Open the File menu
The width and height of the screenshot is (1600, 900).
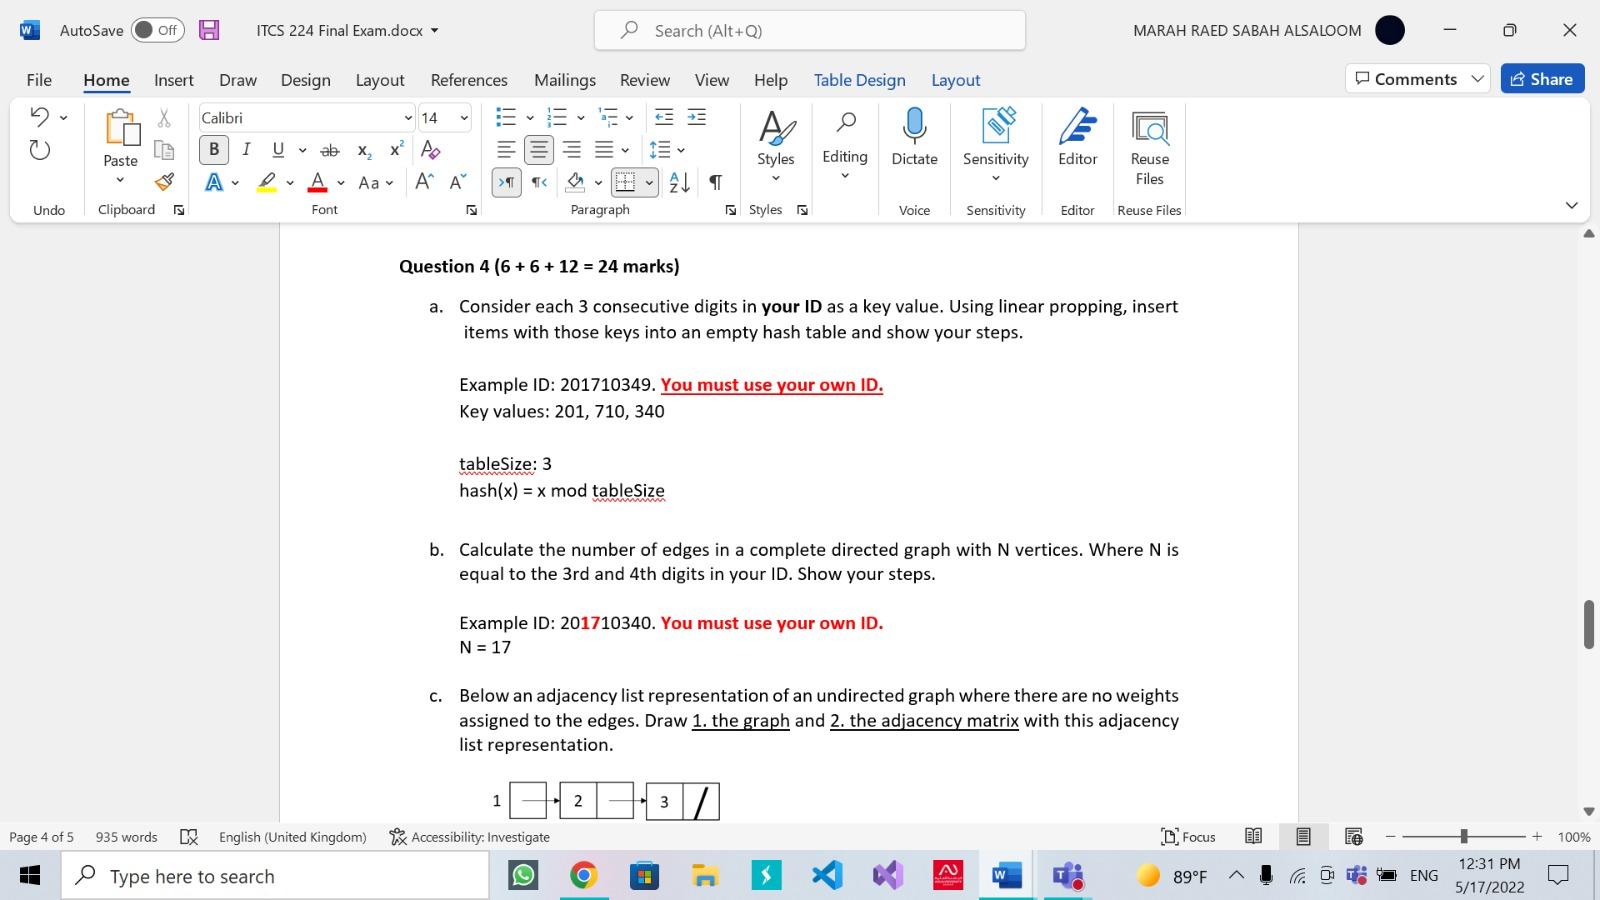39,80
